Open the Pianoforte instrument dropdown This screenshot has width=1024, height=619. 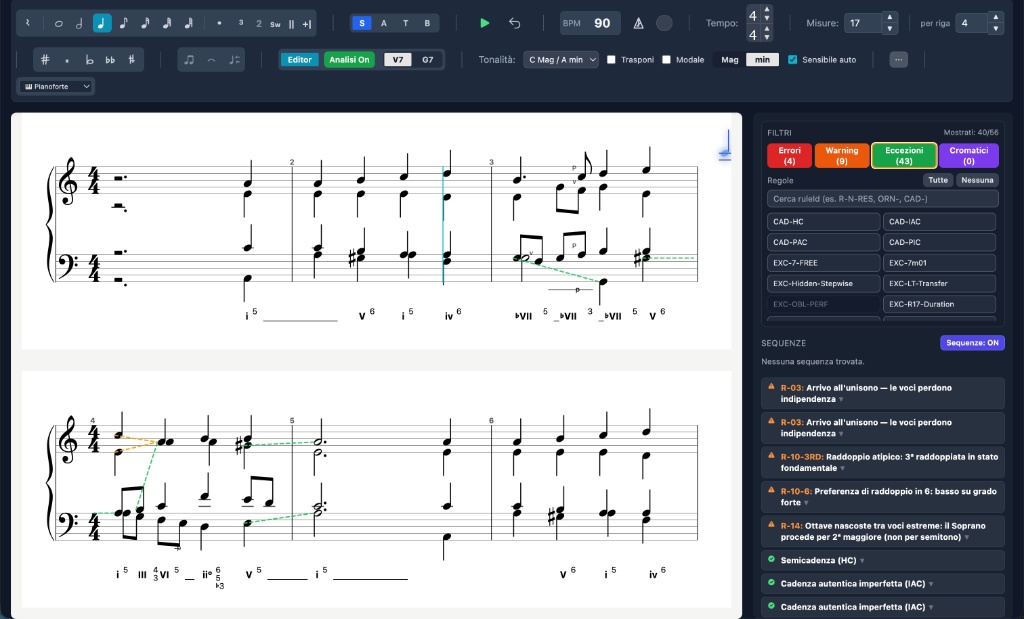click(x=56, y=87)
